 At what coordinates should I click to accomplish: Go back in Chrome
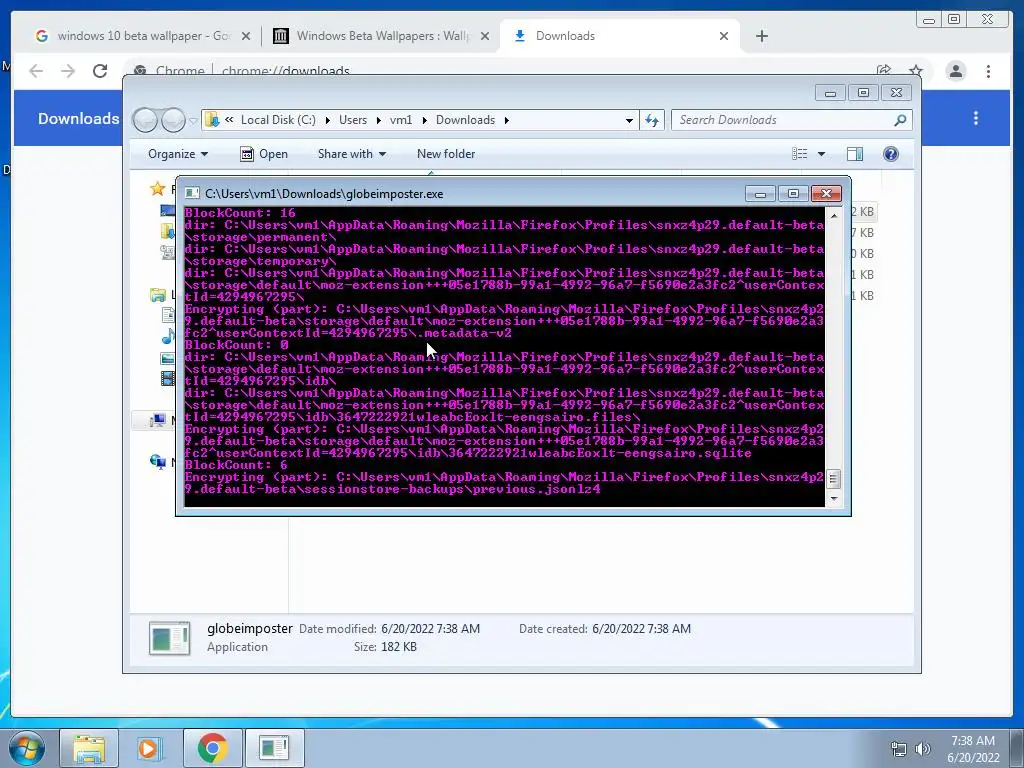(36, 71)
